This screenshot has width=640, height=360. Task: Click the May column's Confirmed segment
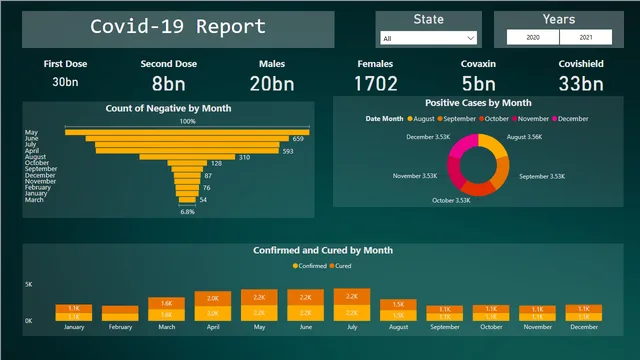[259, 313]
